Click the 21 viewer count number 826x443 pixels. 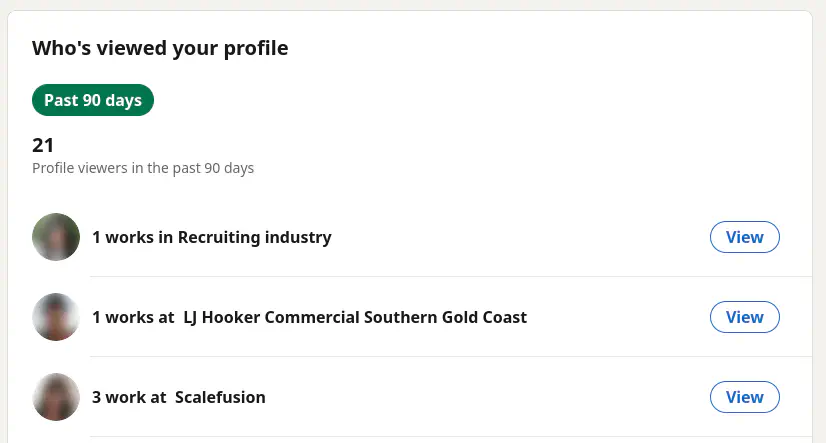tap(43, 145)
